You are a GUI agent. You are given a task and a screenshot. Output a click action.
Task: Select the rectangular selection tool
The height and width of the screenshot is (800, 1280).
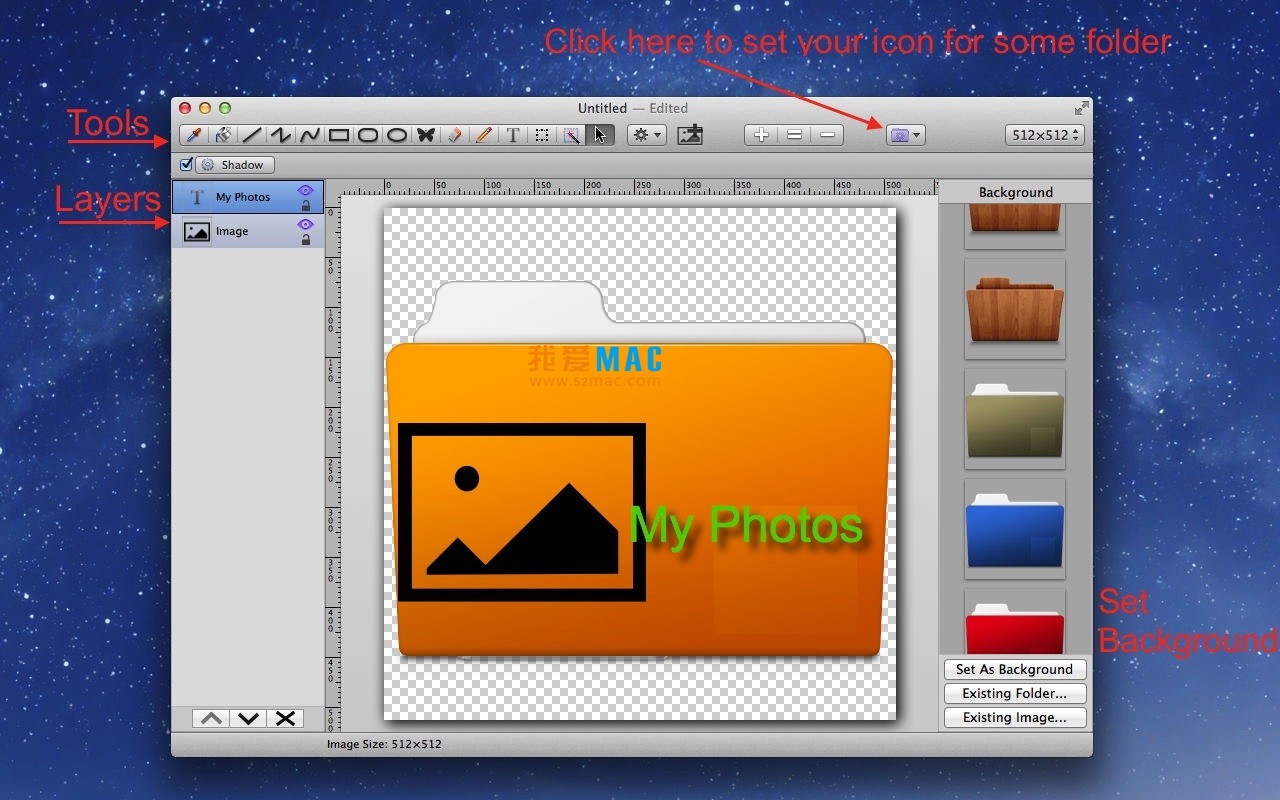[x=541, y=134]
